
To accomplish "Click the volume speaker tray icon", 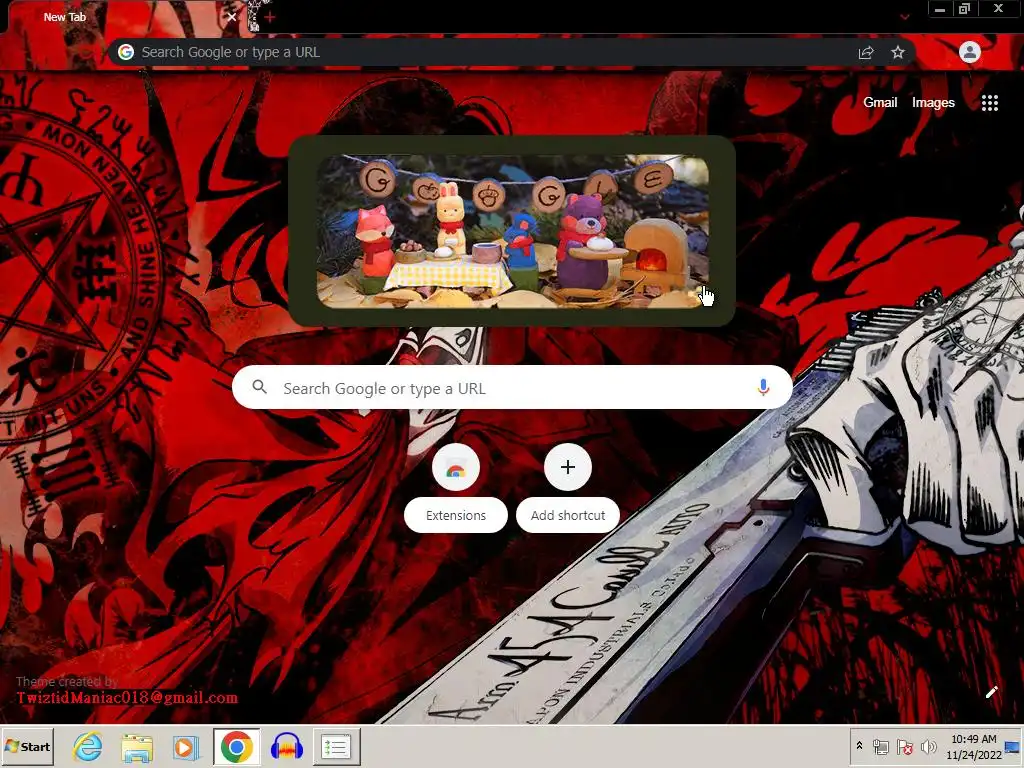I will click(x=928, y=746).
